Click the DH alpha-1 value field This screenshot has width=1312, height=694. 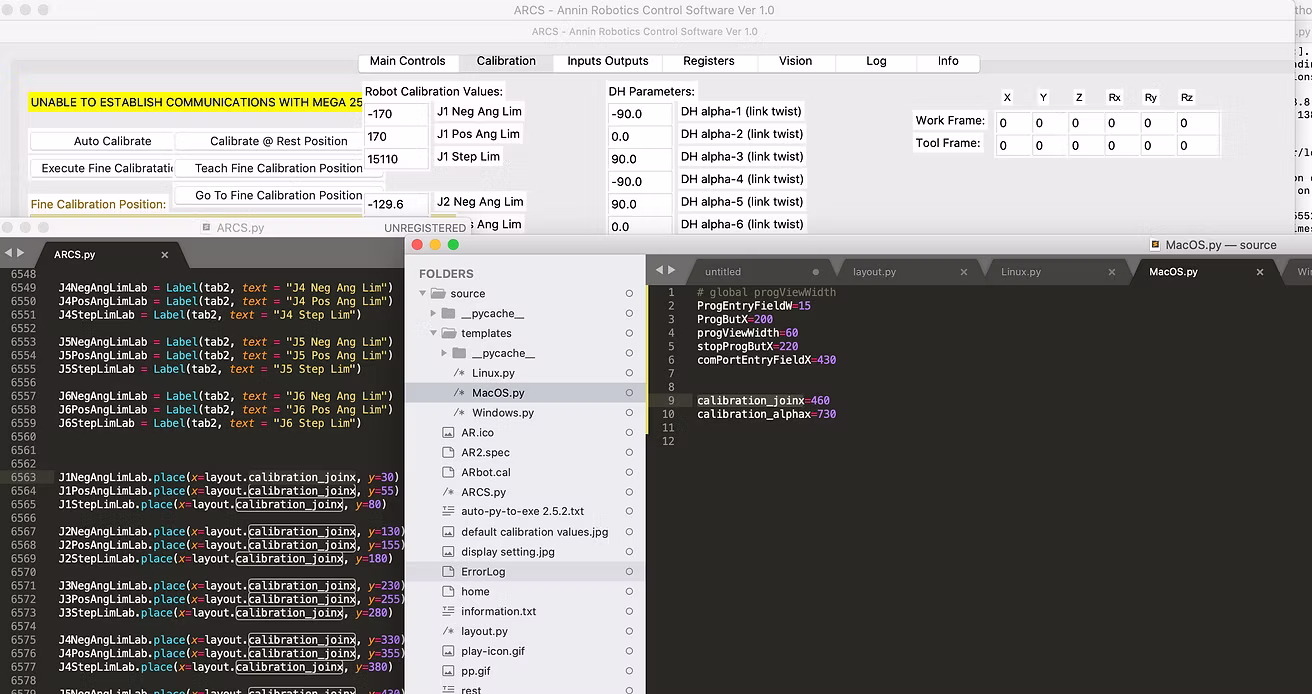click(640, 114)
